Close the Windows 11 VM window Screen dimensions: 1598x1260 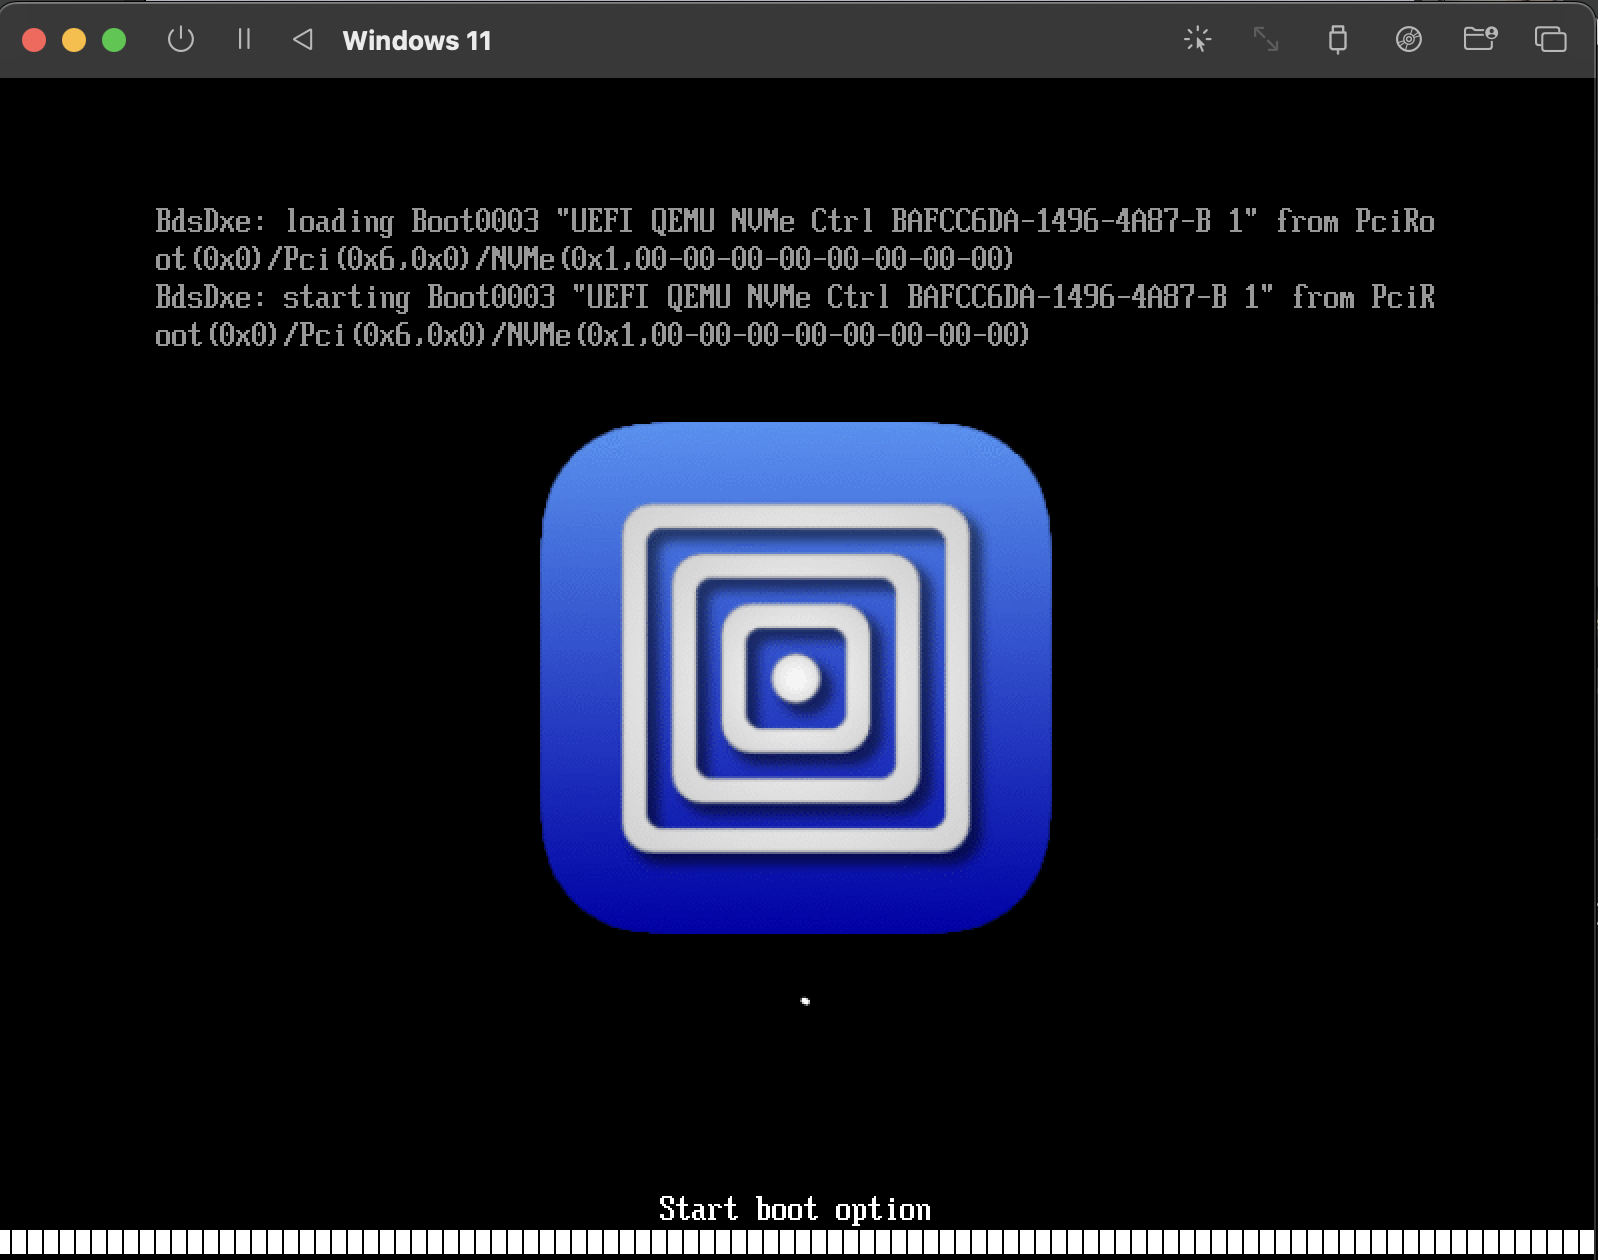pos(34,40)
